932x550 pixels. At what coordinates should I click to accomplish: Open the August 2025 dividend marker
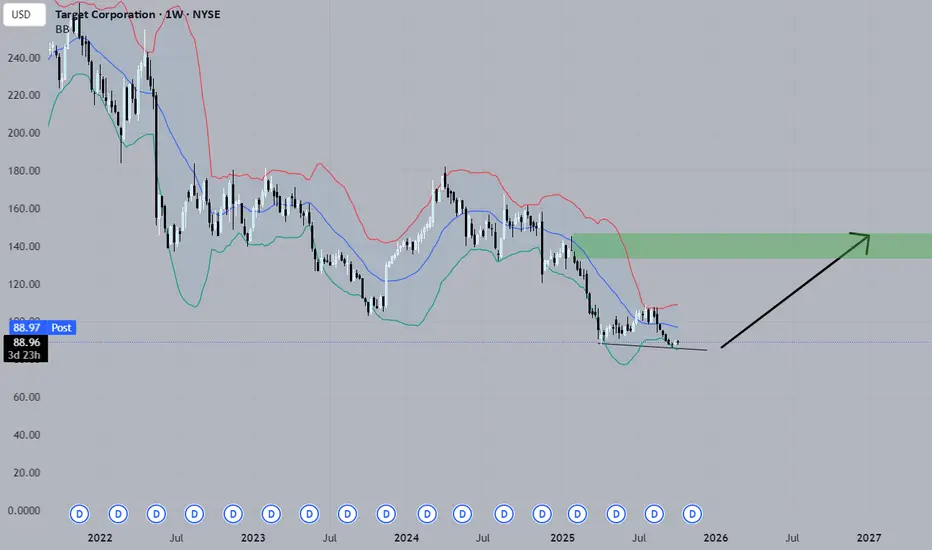pos(654,514)
